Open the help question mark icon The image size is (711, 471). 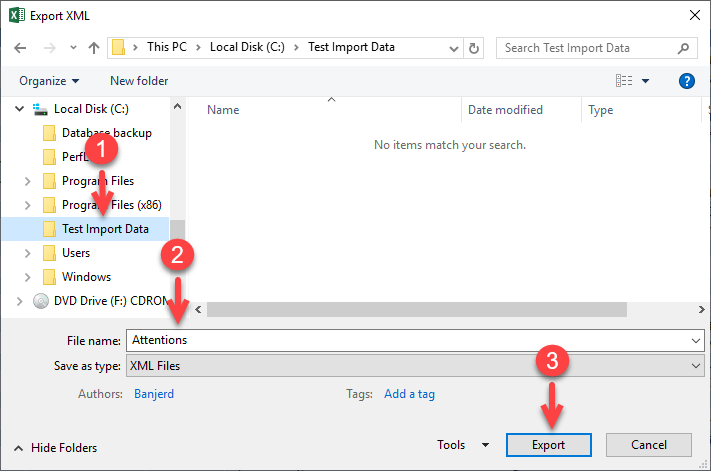coord(687,81)
